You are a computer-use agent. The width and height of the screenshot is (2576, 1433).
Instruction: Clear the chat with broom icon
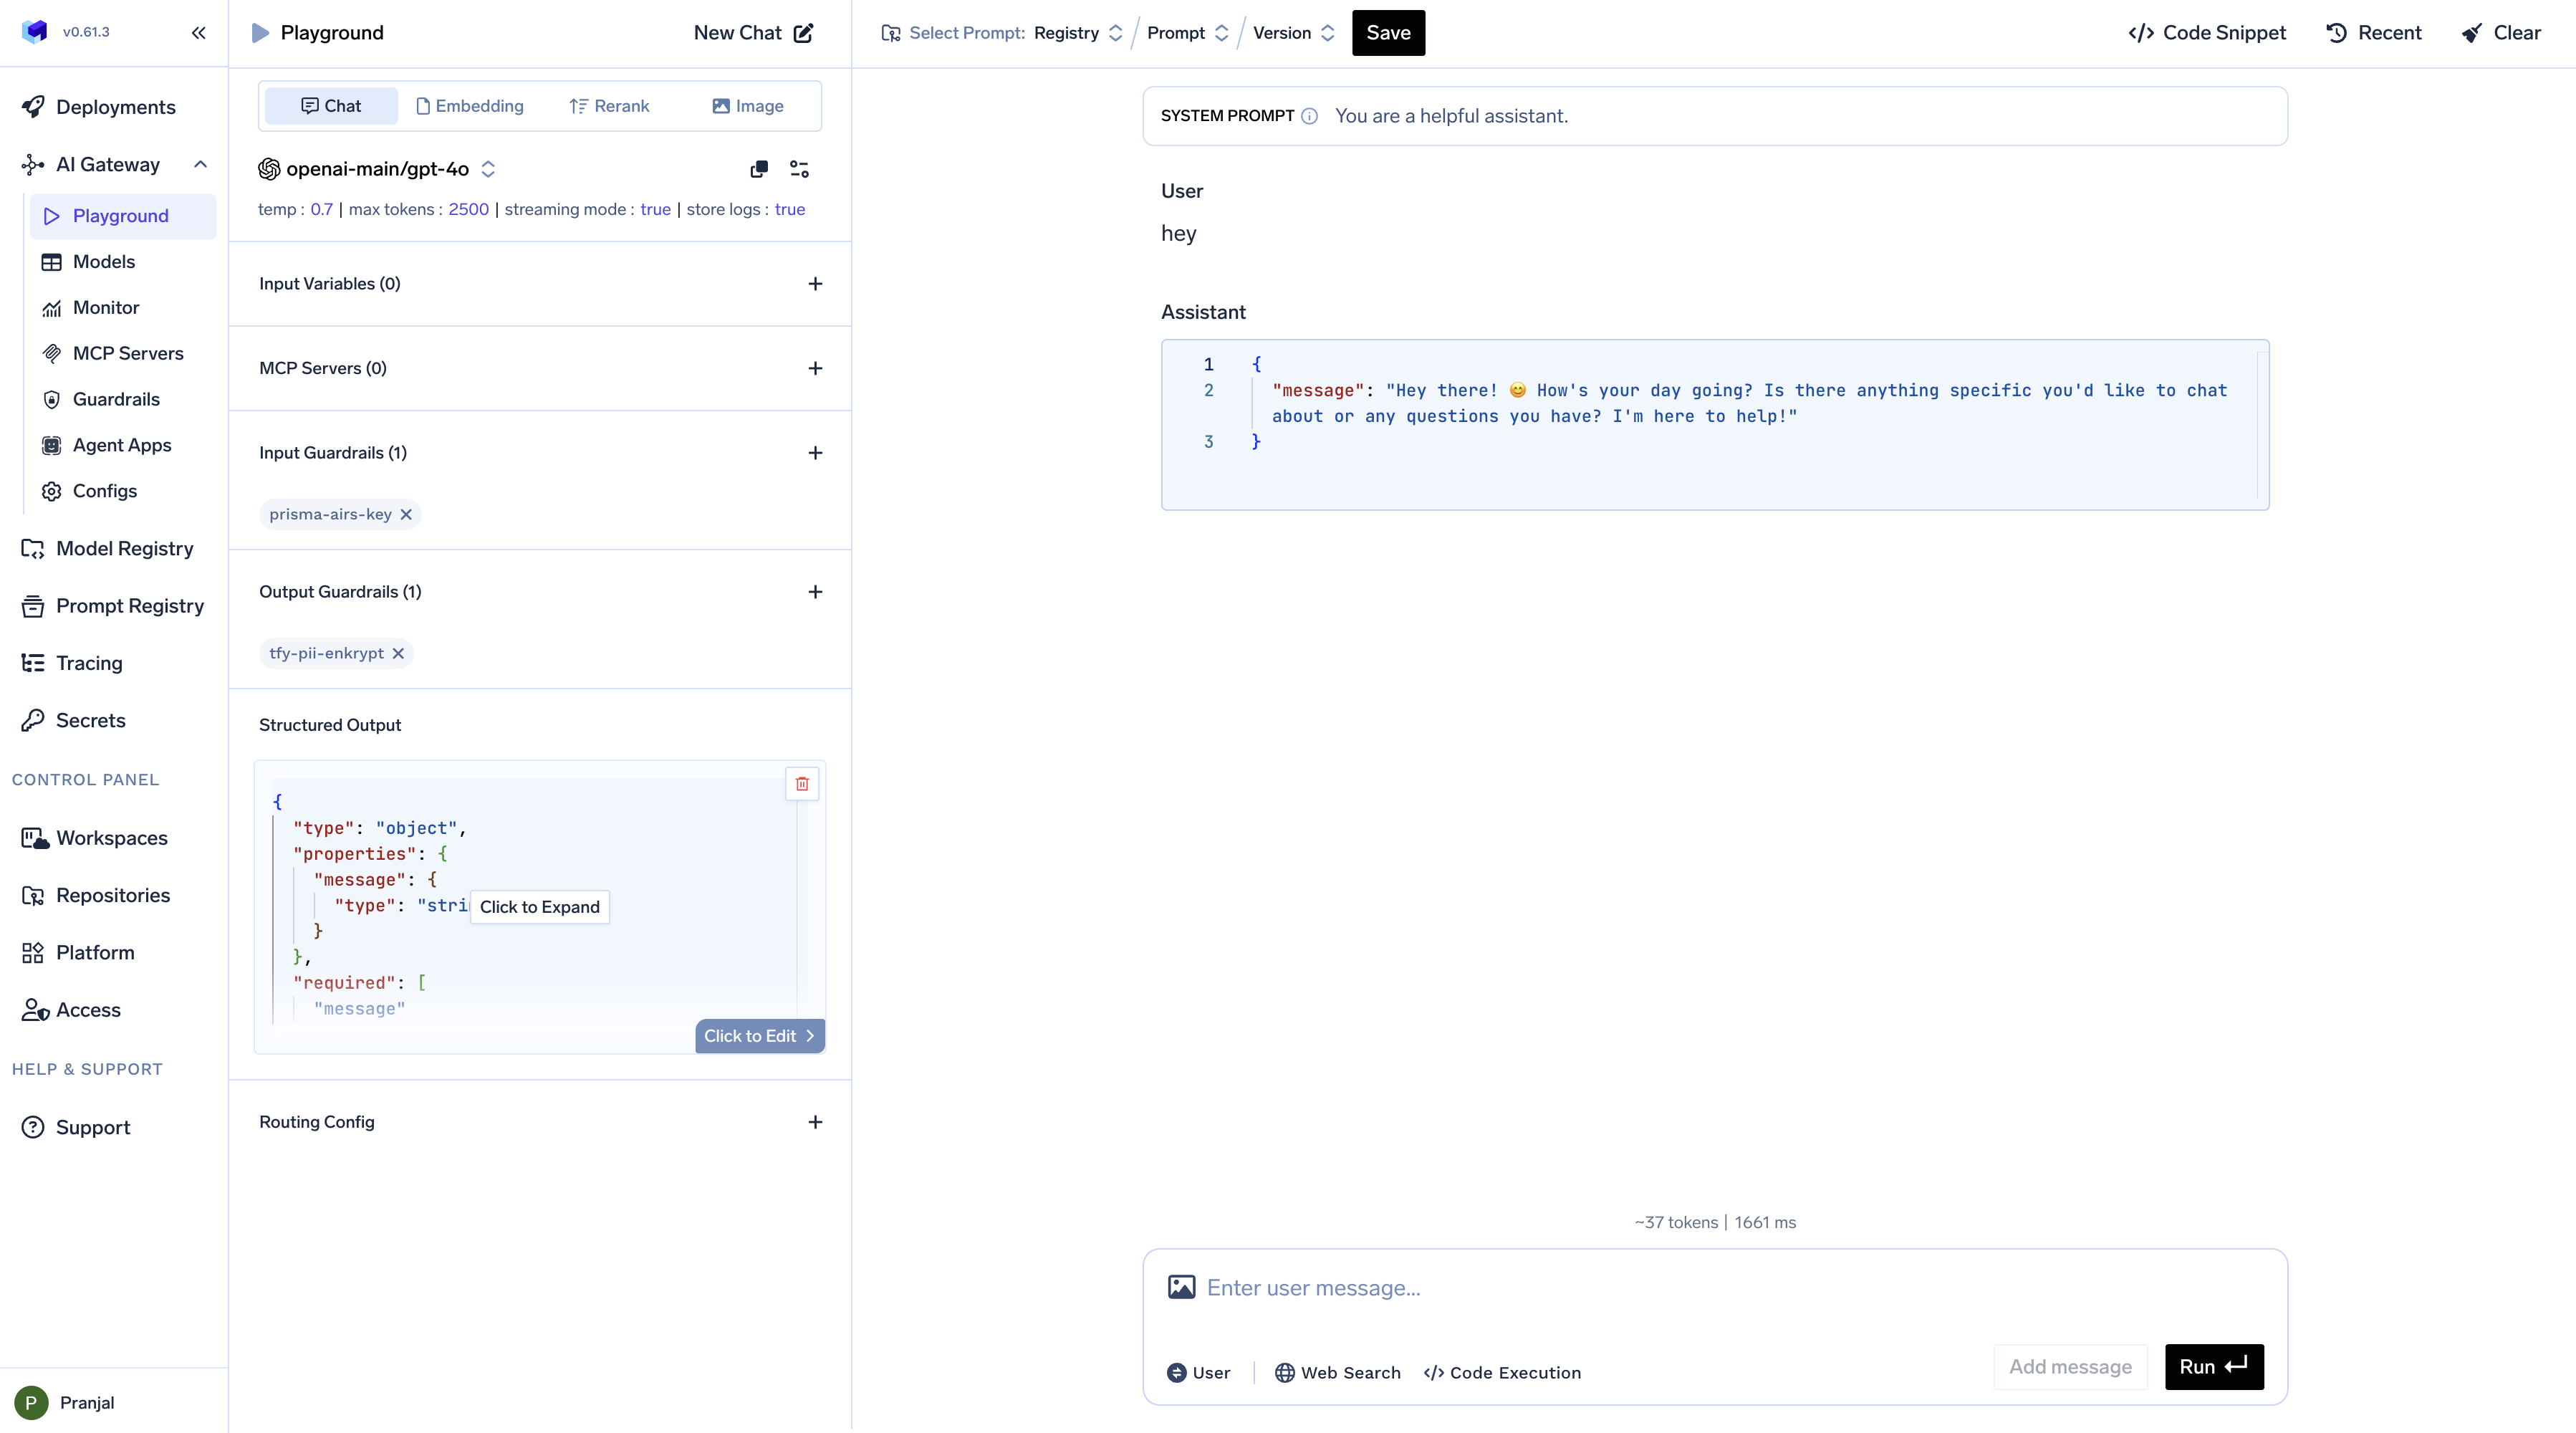coord(2501,33)
